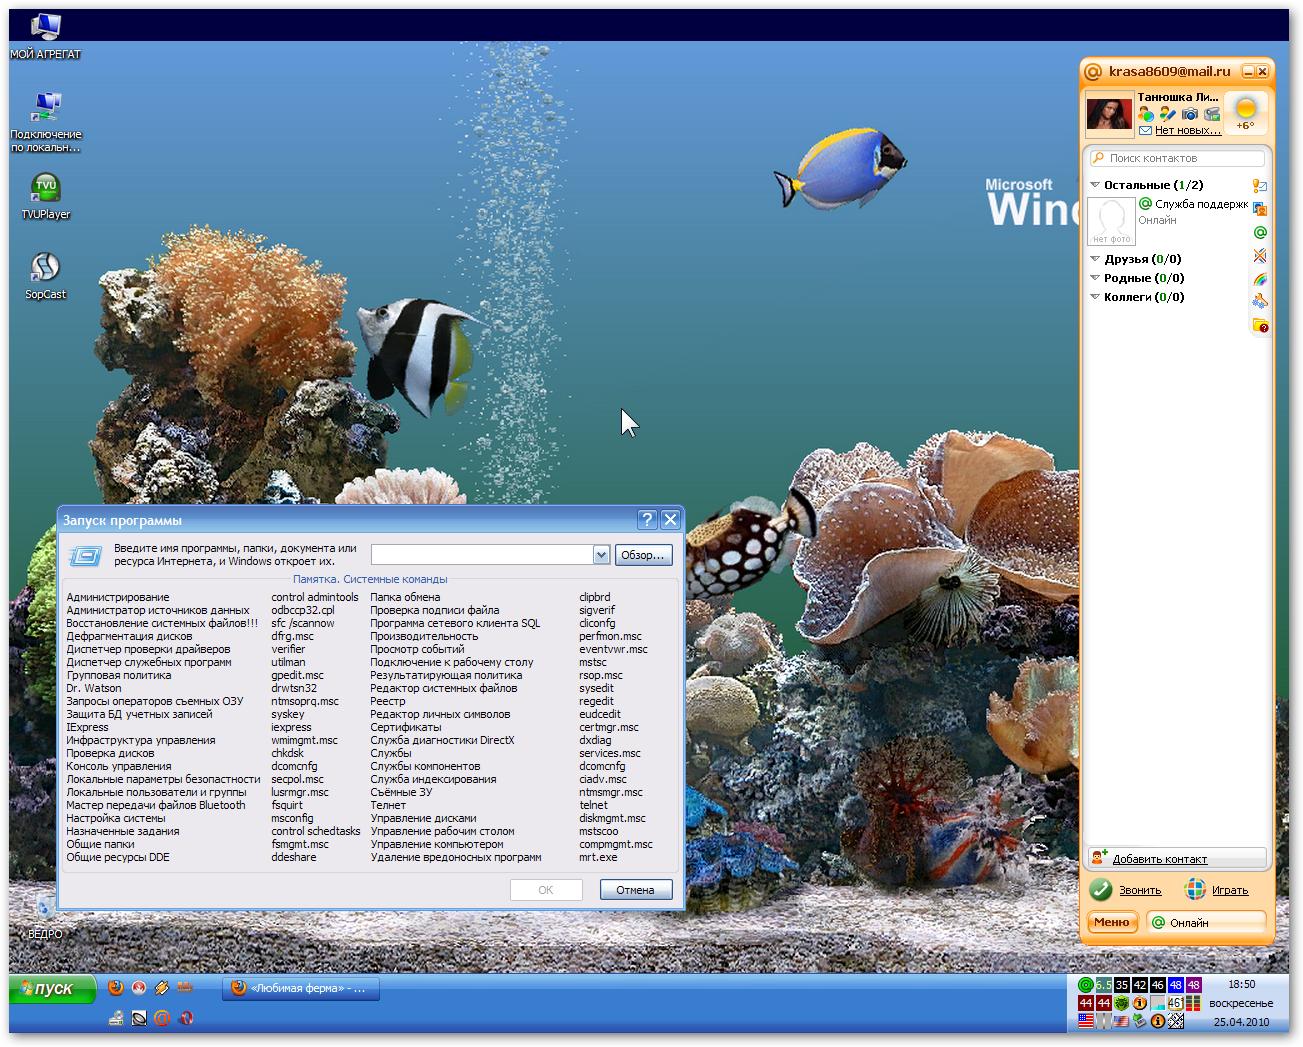Click the text 'Дефрагментация дисков'
The width and height of the screenshot is (1303, 1047).
pyautogui.click(x=130, y=636)
